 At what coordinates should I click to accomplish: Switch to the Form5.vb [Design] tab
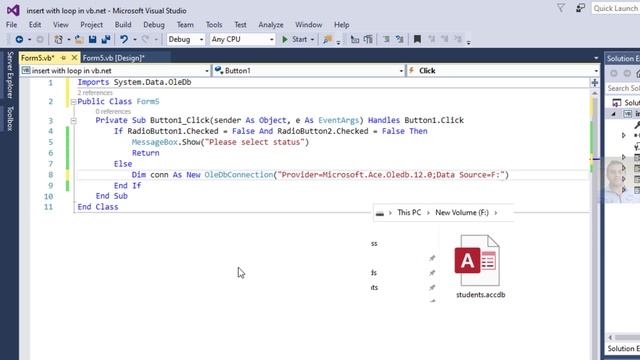click(113, 58)
